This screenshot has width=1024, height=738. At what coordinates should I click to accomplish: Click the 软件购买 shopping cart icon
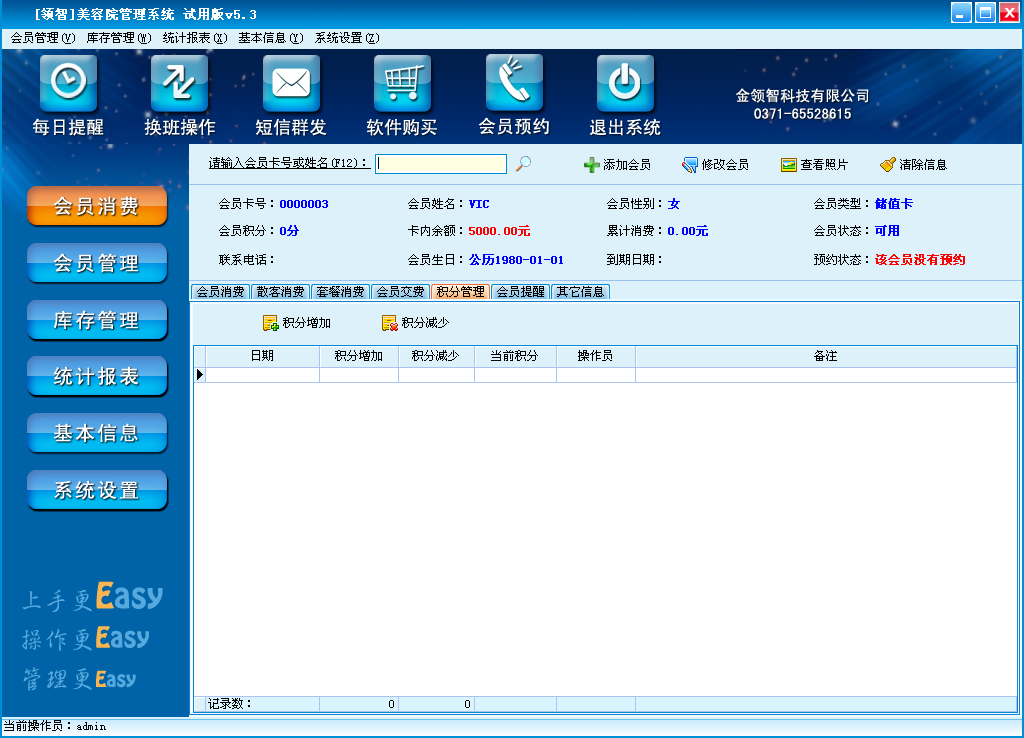click(x=402, y=84)
